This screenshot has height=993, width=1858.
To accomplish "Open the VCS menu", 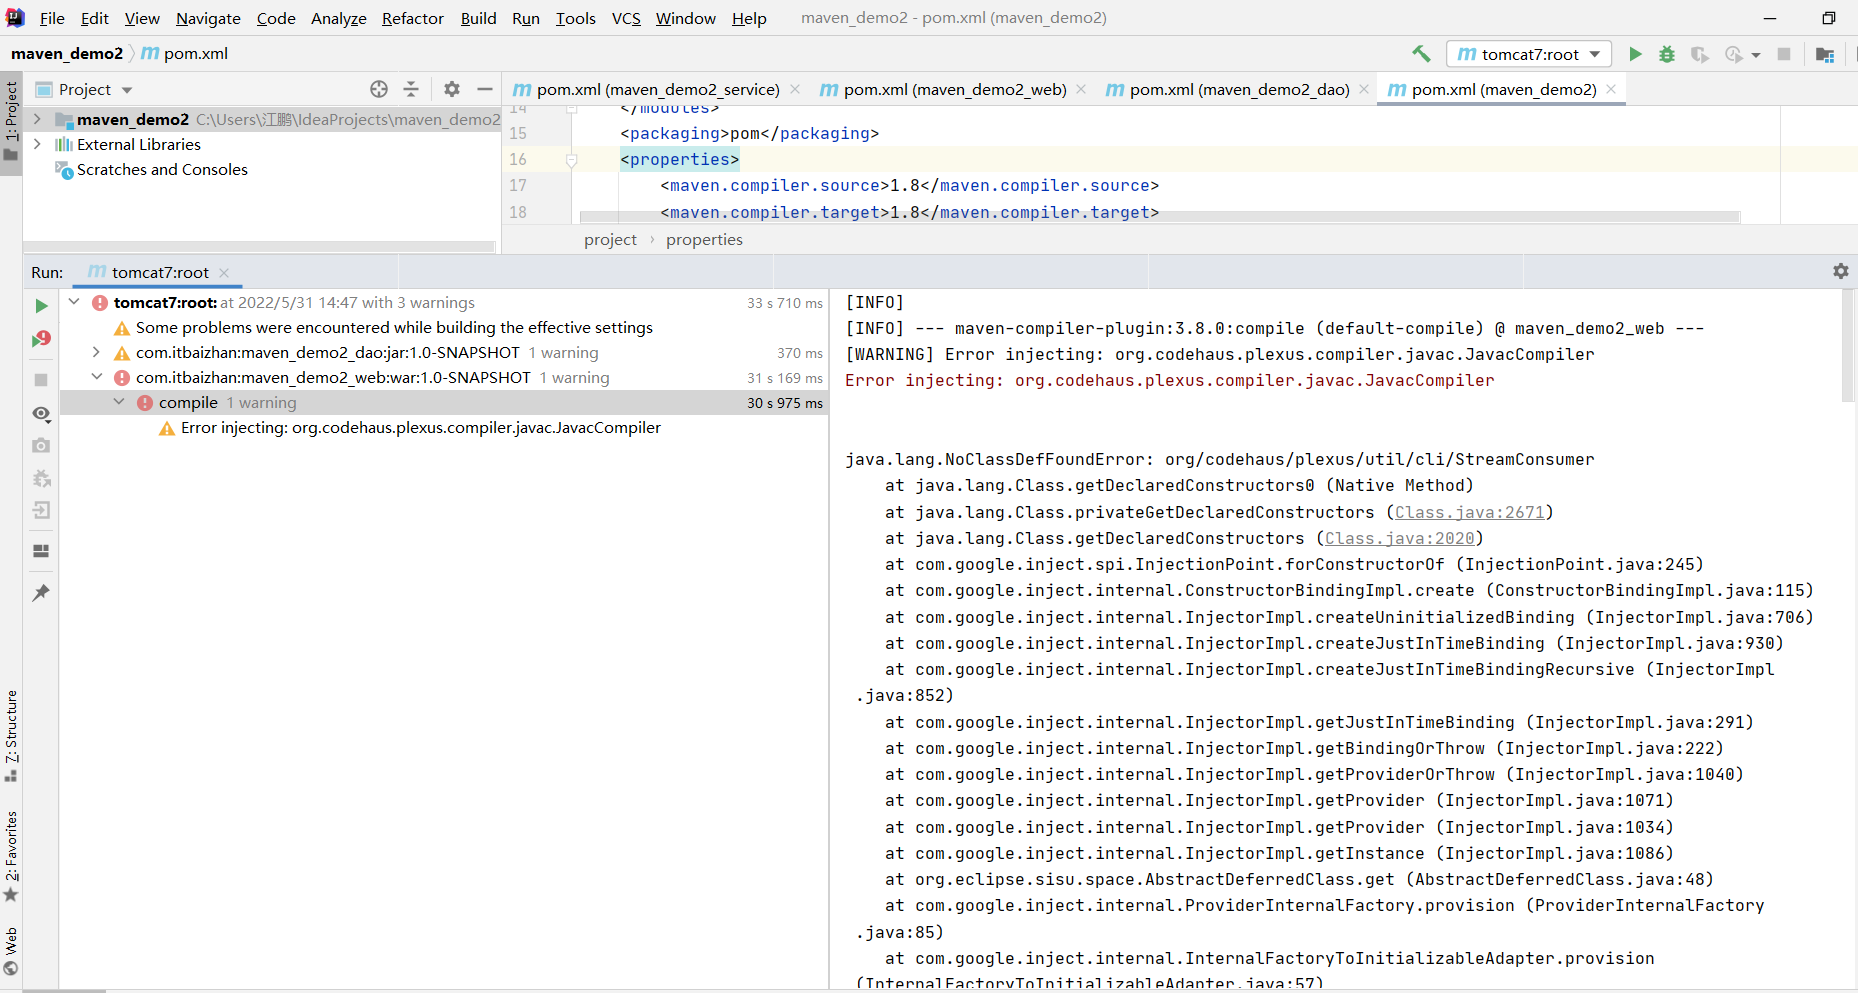I will [x=626, y=18].
